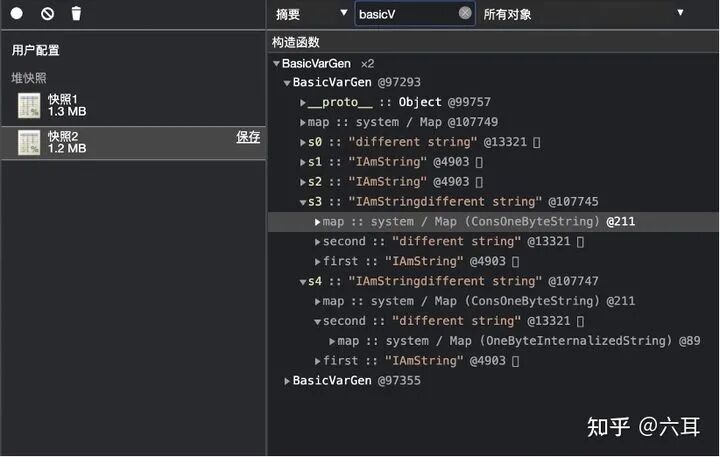Click the @211 id in the highlighted row
This screenshot has height=457, width=720.
620,221
